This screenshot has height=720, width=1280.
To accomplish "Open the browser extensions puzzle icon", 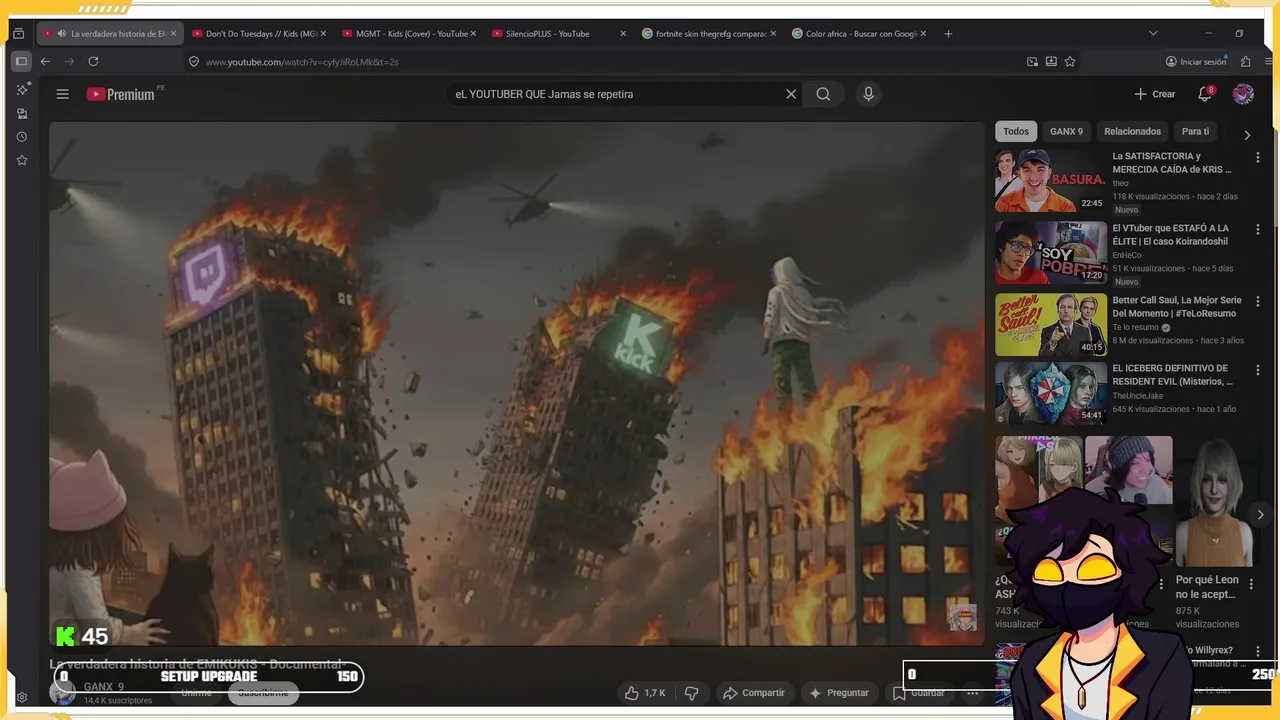I will click(x=1246, y=61).
